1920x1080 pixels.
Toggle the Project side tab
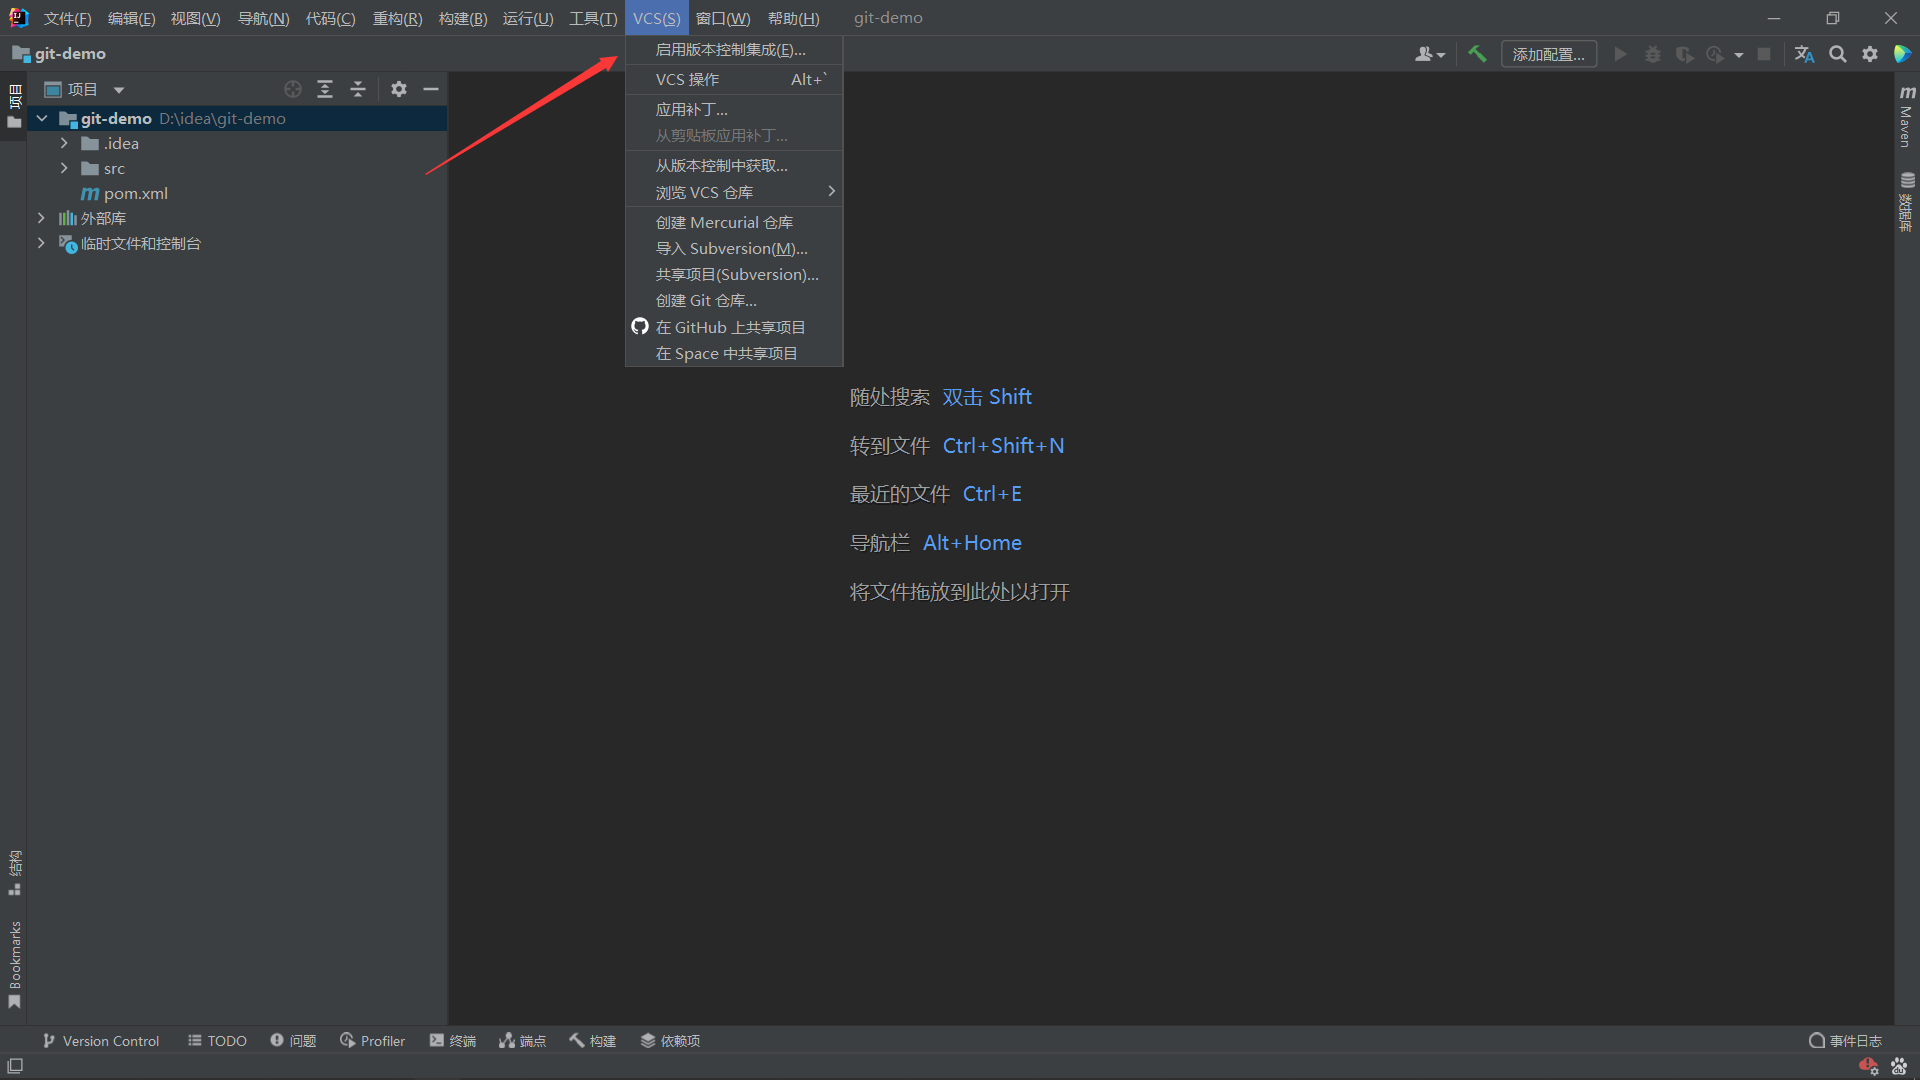pyautogui.click(x=14, y=106)
